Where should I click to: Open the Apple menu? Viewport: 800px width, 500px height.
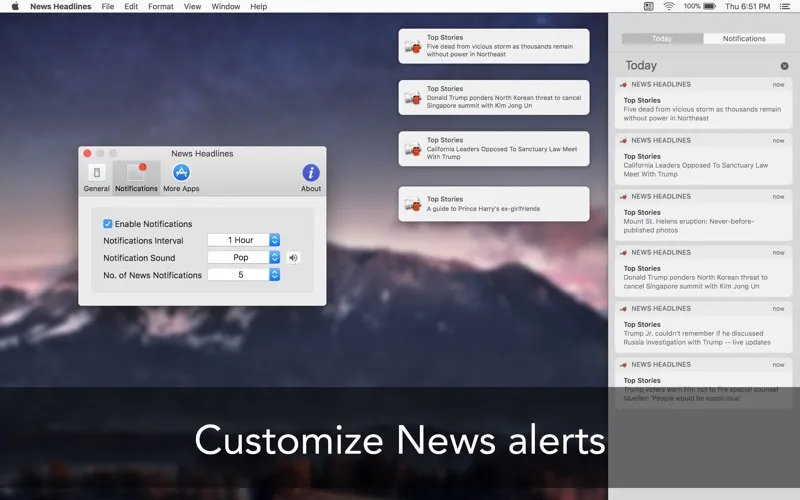click(x=14, y=6)
